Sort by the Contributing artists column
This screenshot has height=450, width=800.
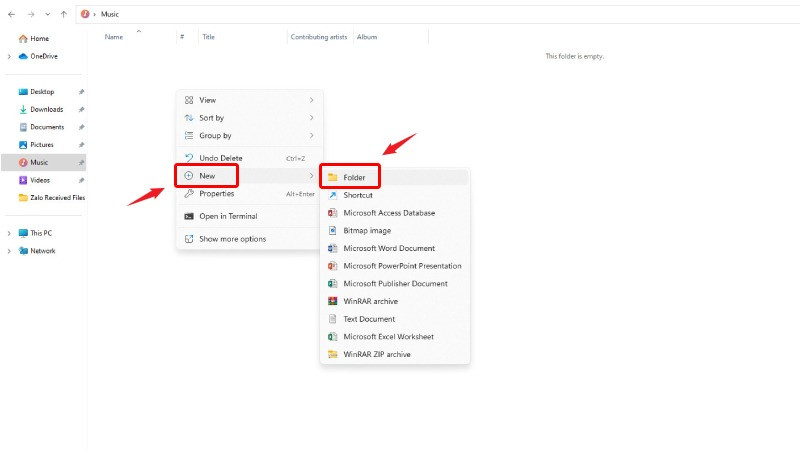[x=319, y=37]
